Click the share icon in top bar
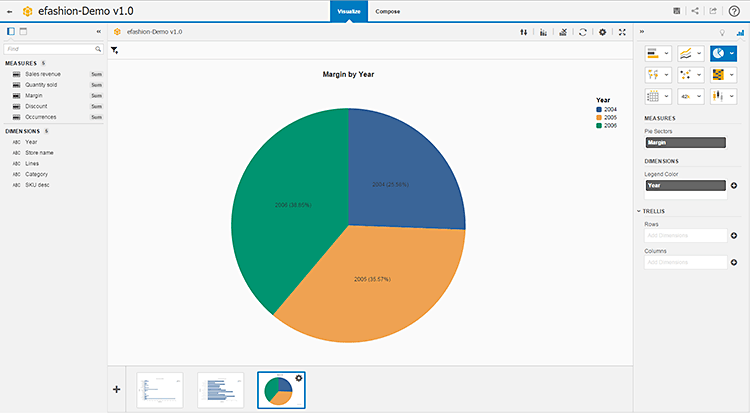750x413 pixels. [695, 11]
